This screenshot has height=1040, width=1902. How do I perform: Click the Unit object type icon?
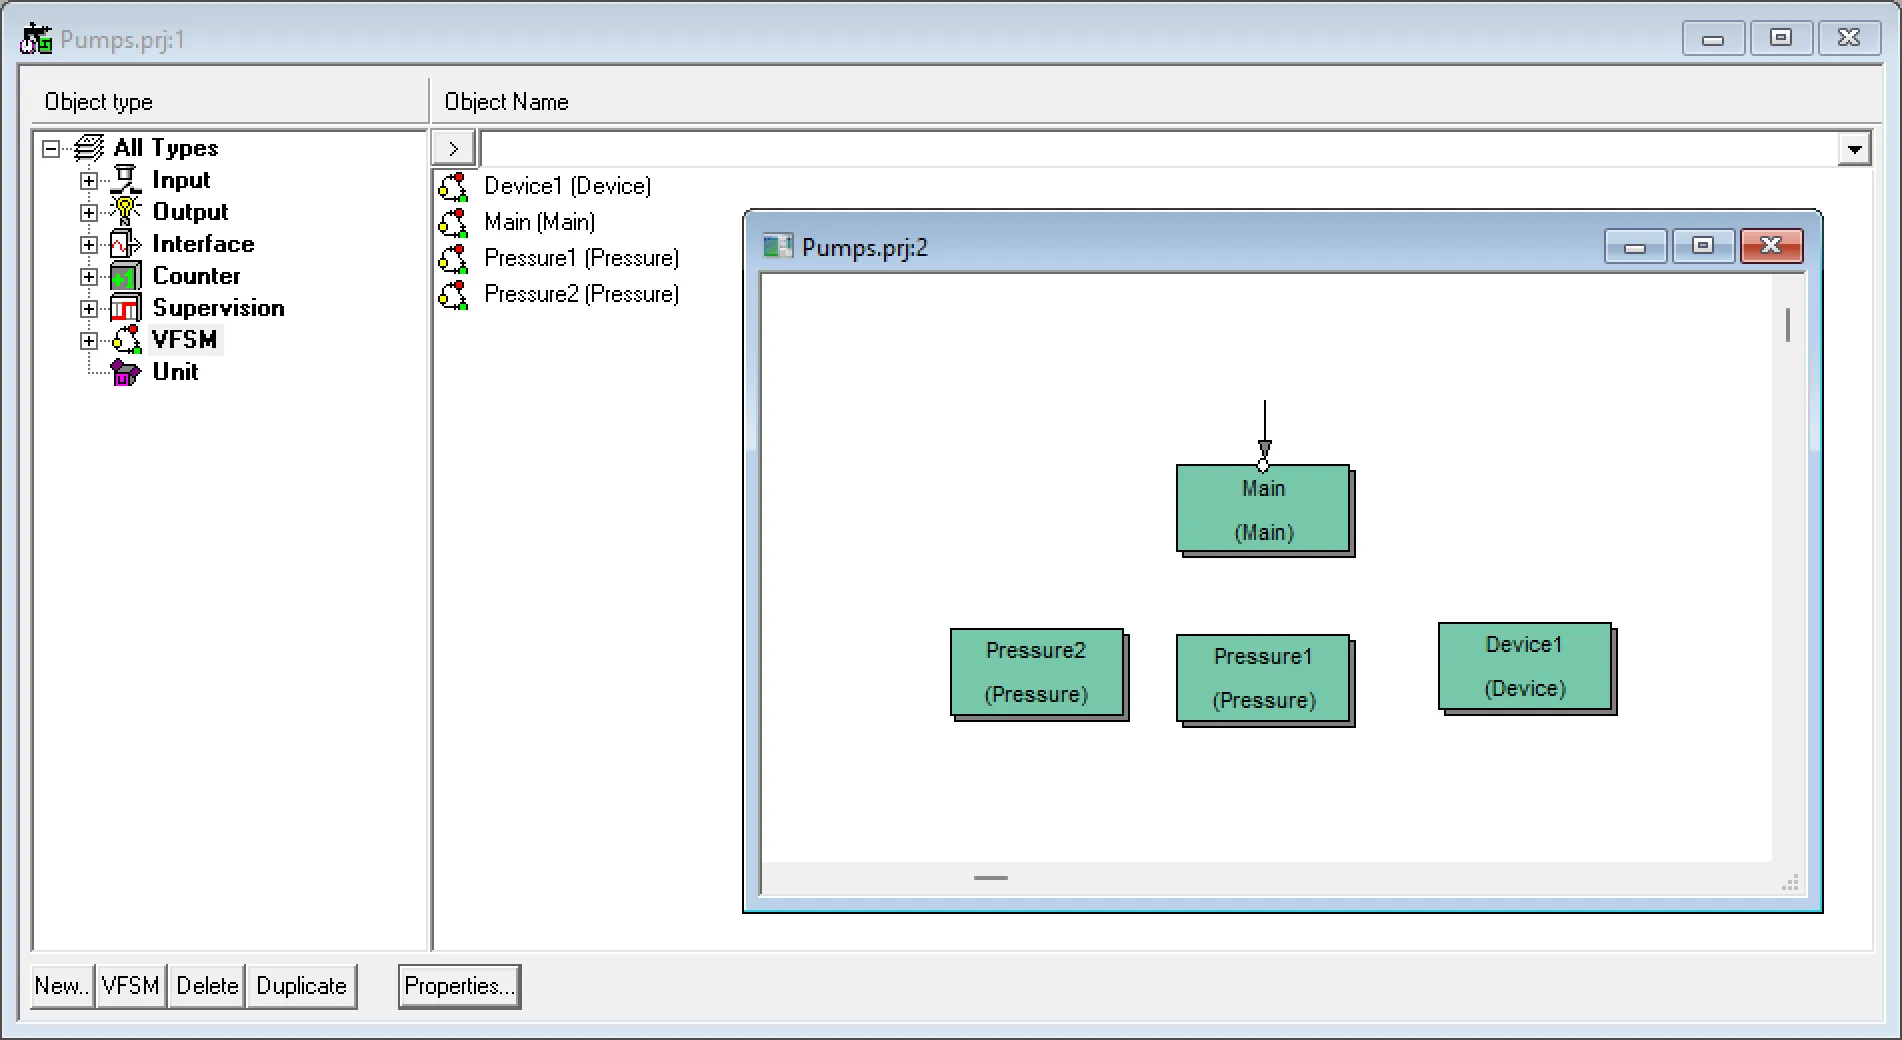tap(124, 371)
